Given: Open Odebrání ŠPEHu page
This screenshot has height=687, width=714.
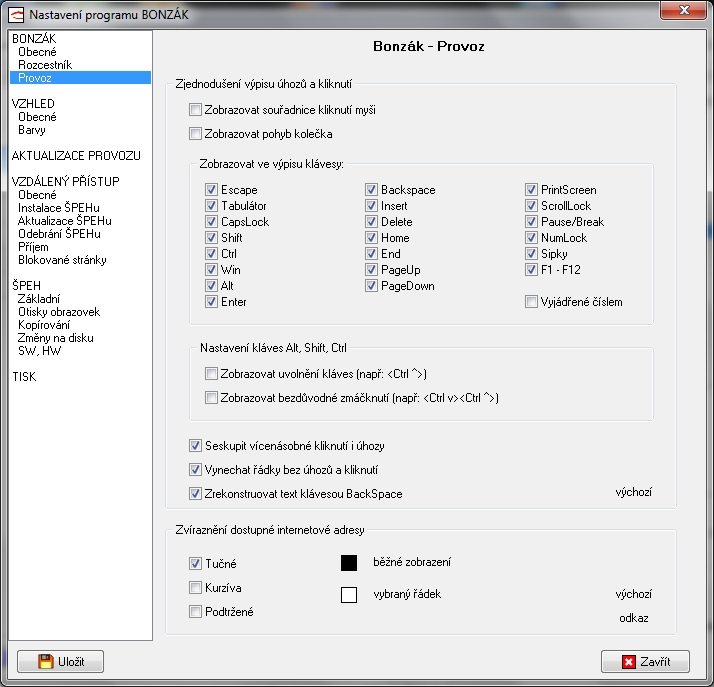Looking at the screenshot, I should 59,234.
